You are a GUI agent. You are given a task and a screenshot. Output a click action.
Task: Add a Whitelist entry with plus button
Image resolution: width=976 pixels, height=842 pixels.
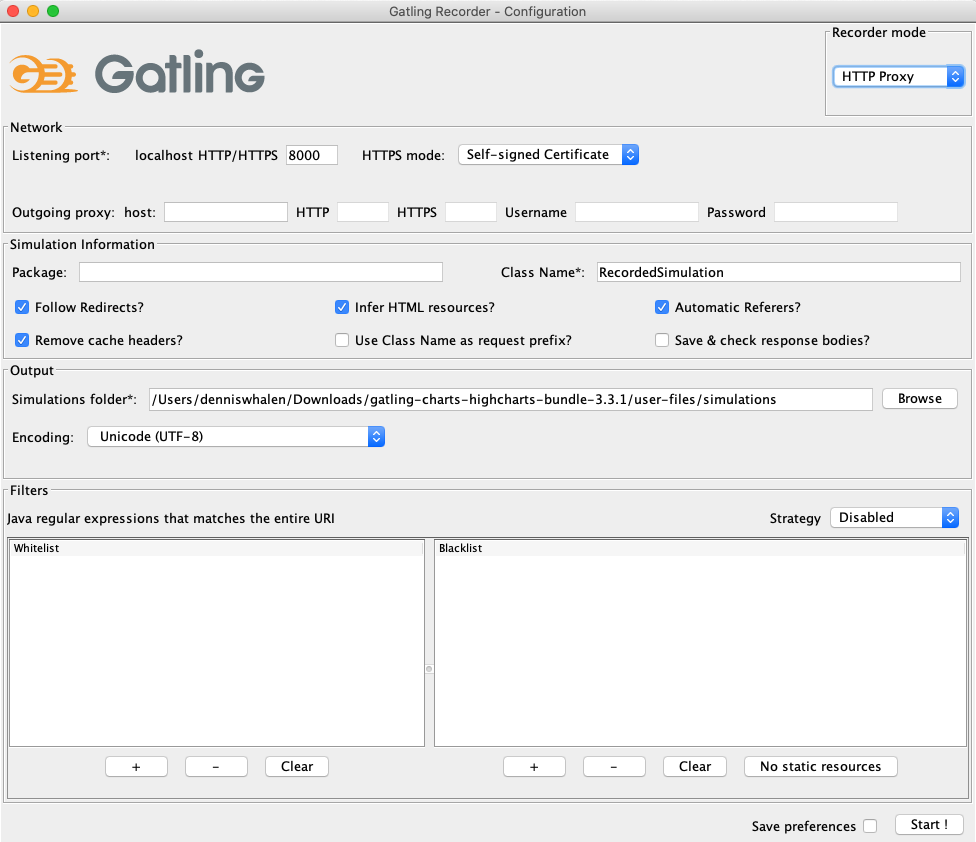coord(136,767)
